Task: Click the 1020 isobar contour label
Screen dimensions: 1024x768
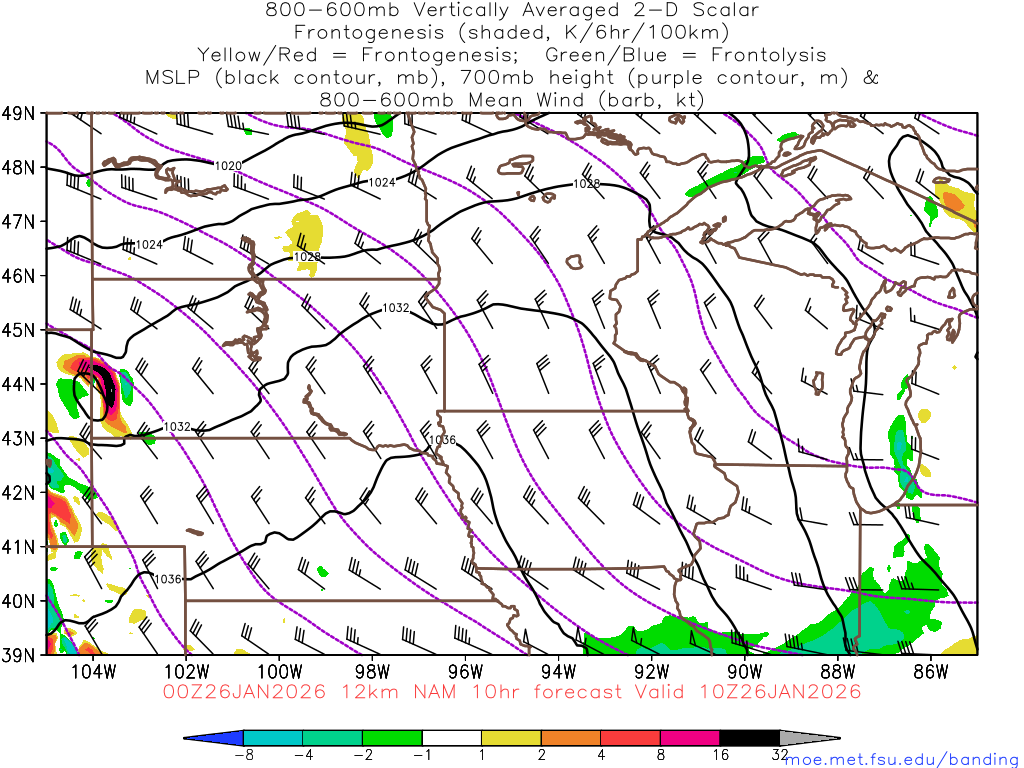Action: [x=228, y=165]
